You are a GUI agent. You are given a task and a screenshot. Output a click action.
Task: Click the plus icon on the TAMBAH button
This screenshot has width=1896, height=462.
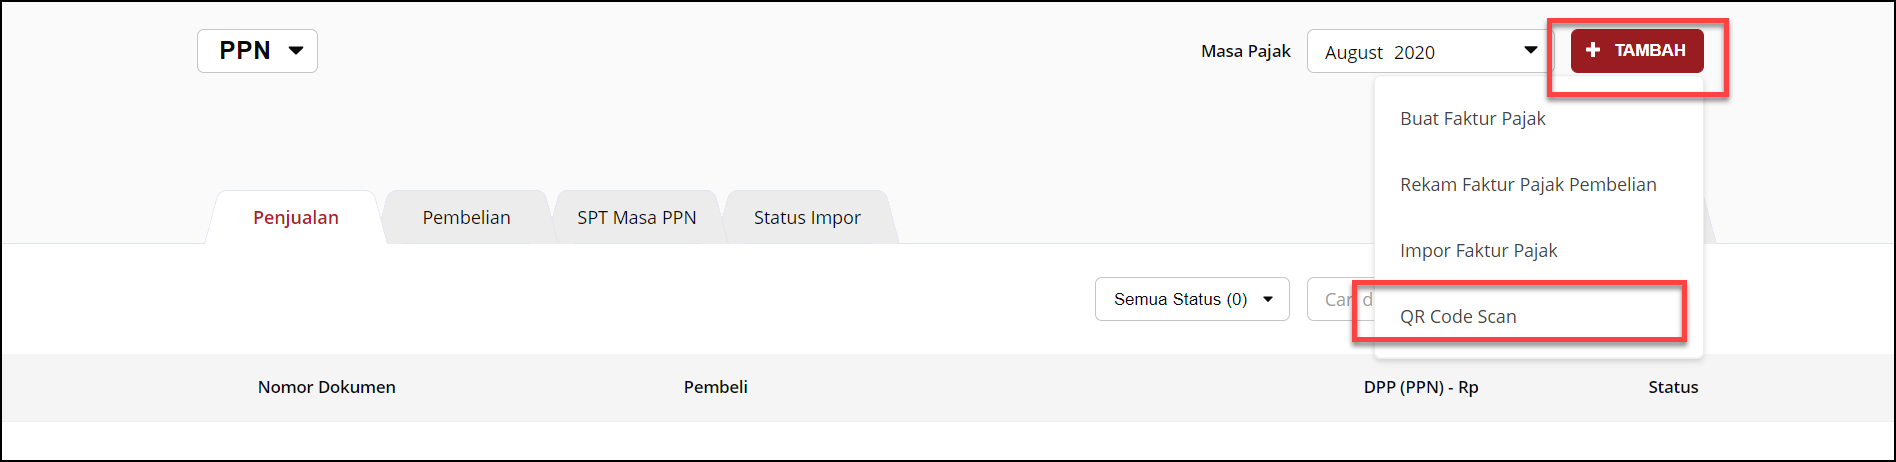click(x=1593, y=50)
